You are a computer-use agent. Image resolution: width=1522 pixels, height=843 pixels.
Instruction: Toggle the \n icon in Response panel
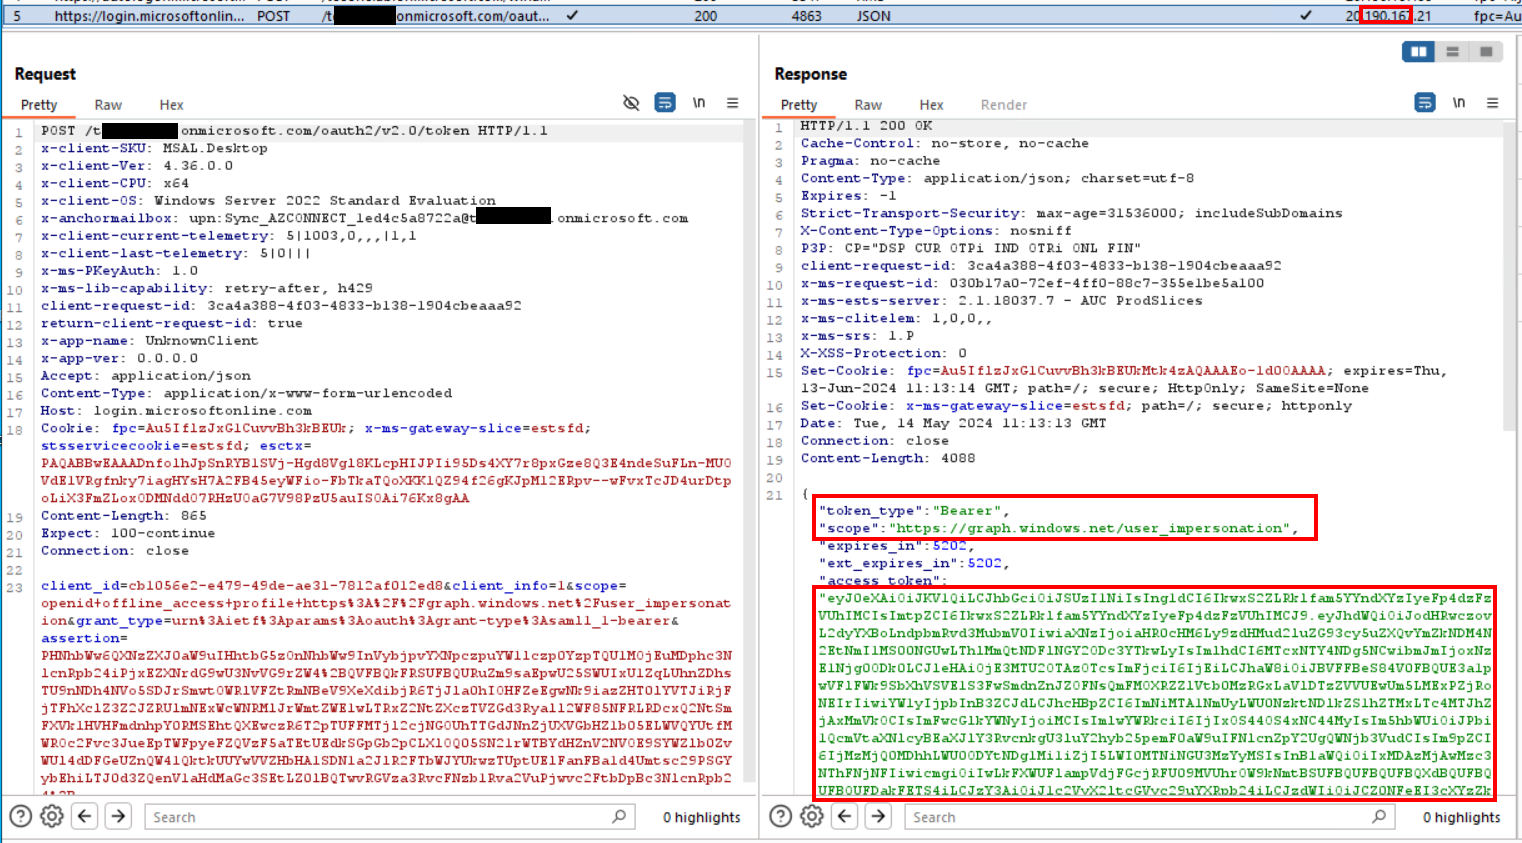(x=1459, y=103)
